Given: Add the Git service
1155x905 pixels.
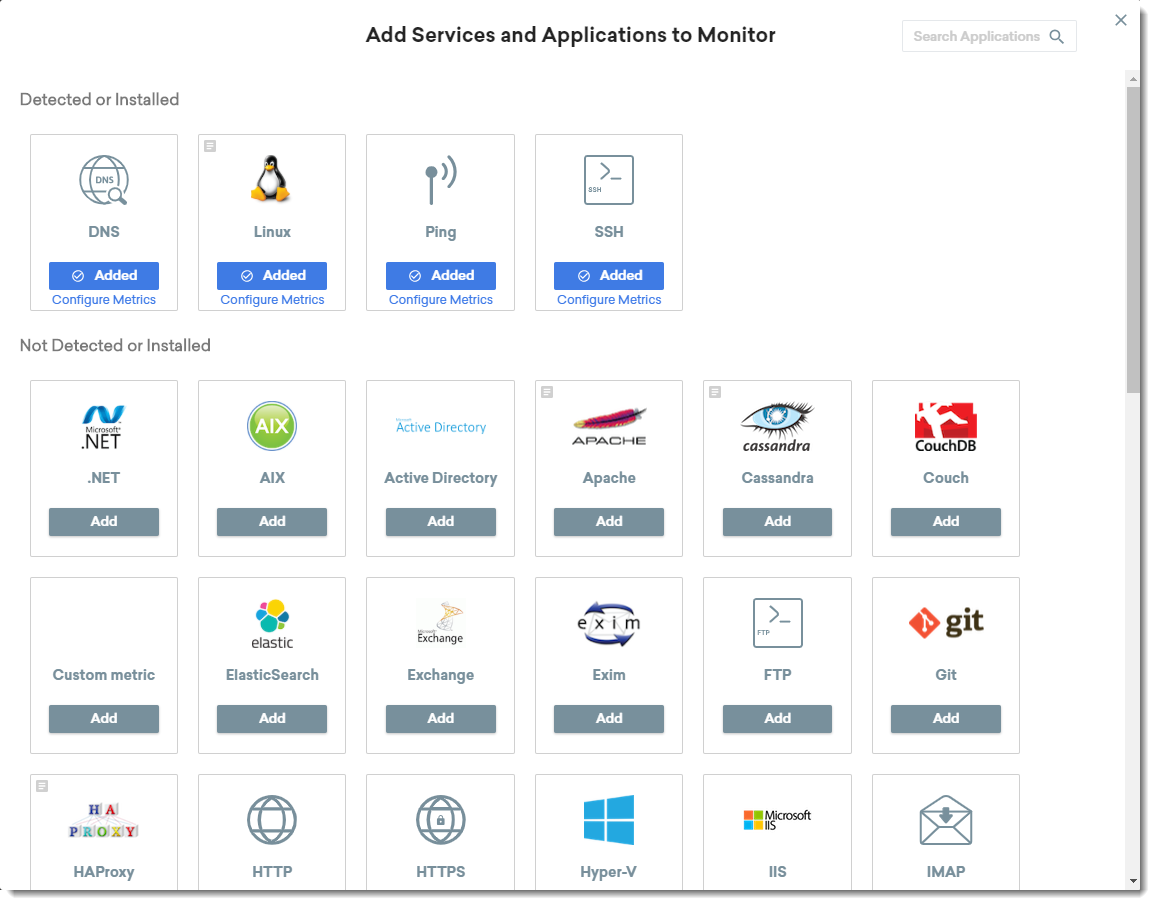Looking at the screenshot, I should 946,719.
